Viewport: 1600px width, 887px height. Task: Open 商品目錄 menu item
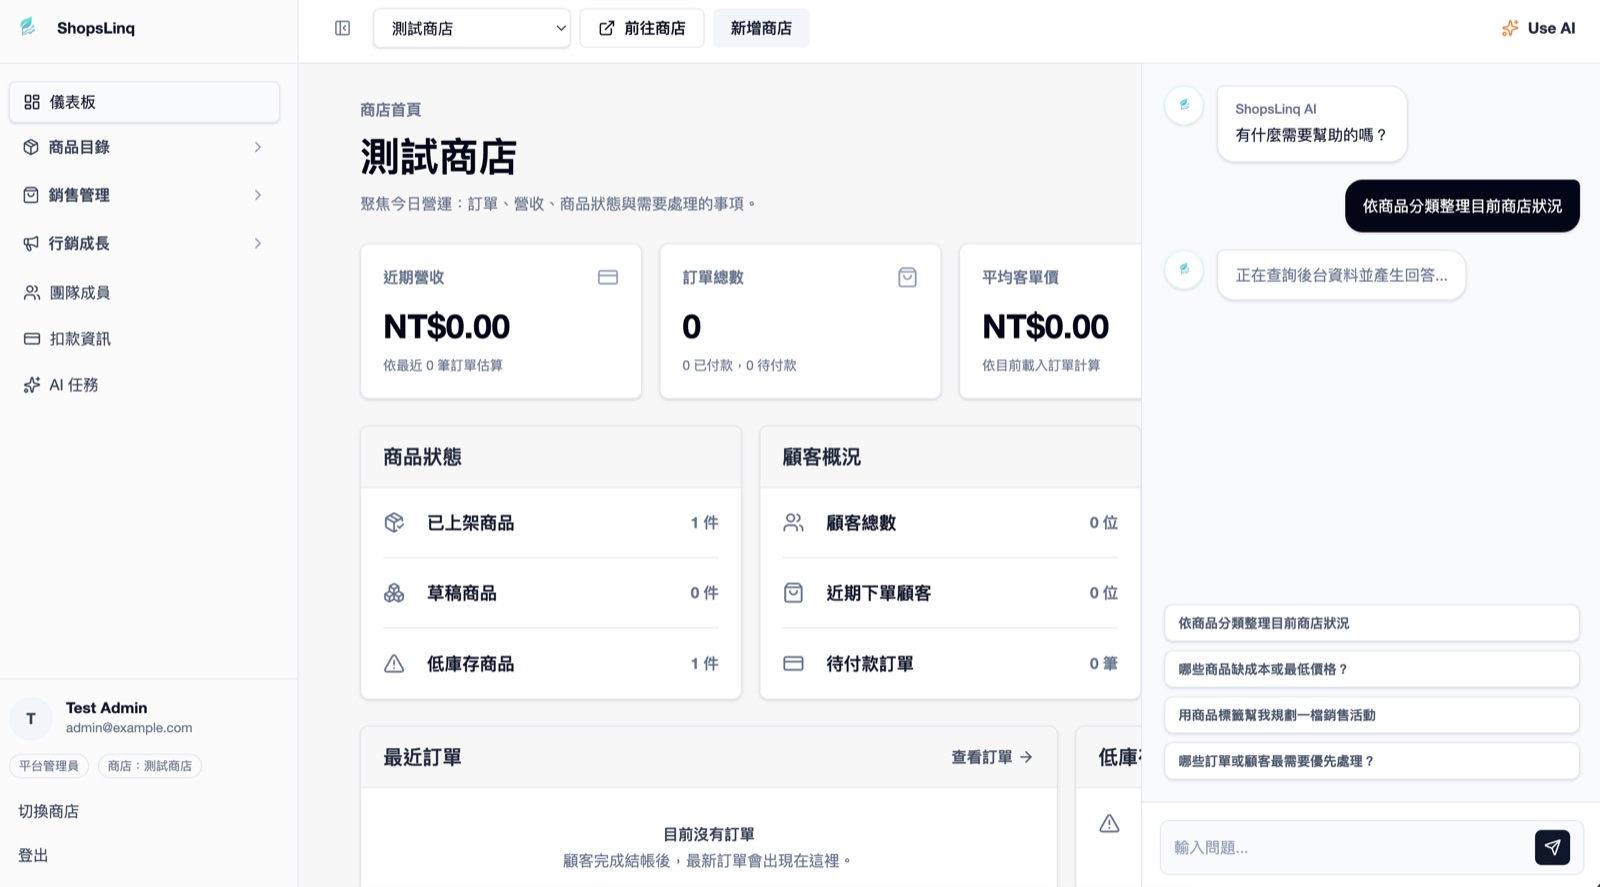click(x=144, y=147)
